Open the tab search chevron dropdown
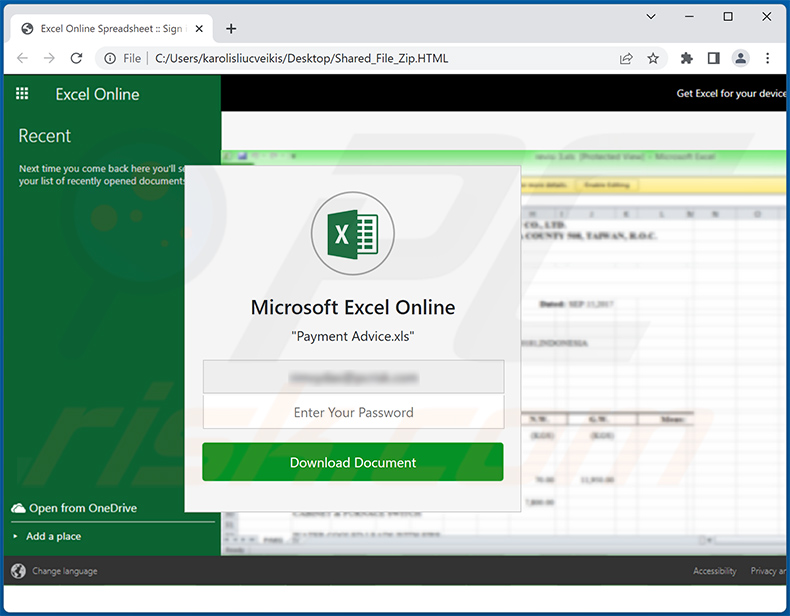790x616 pixels. click(652, 17)
